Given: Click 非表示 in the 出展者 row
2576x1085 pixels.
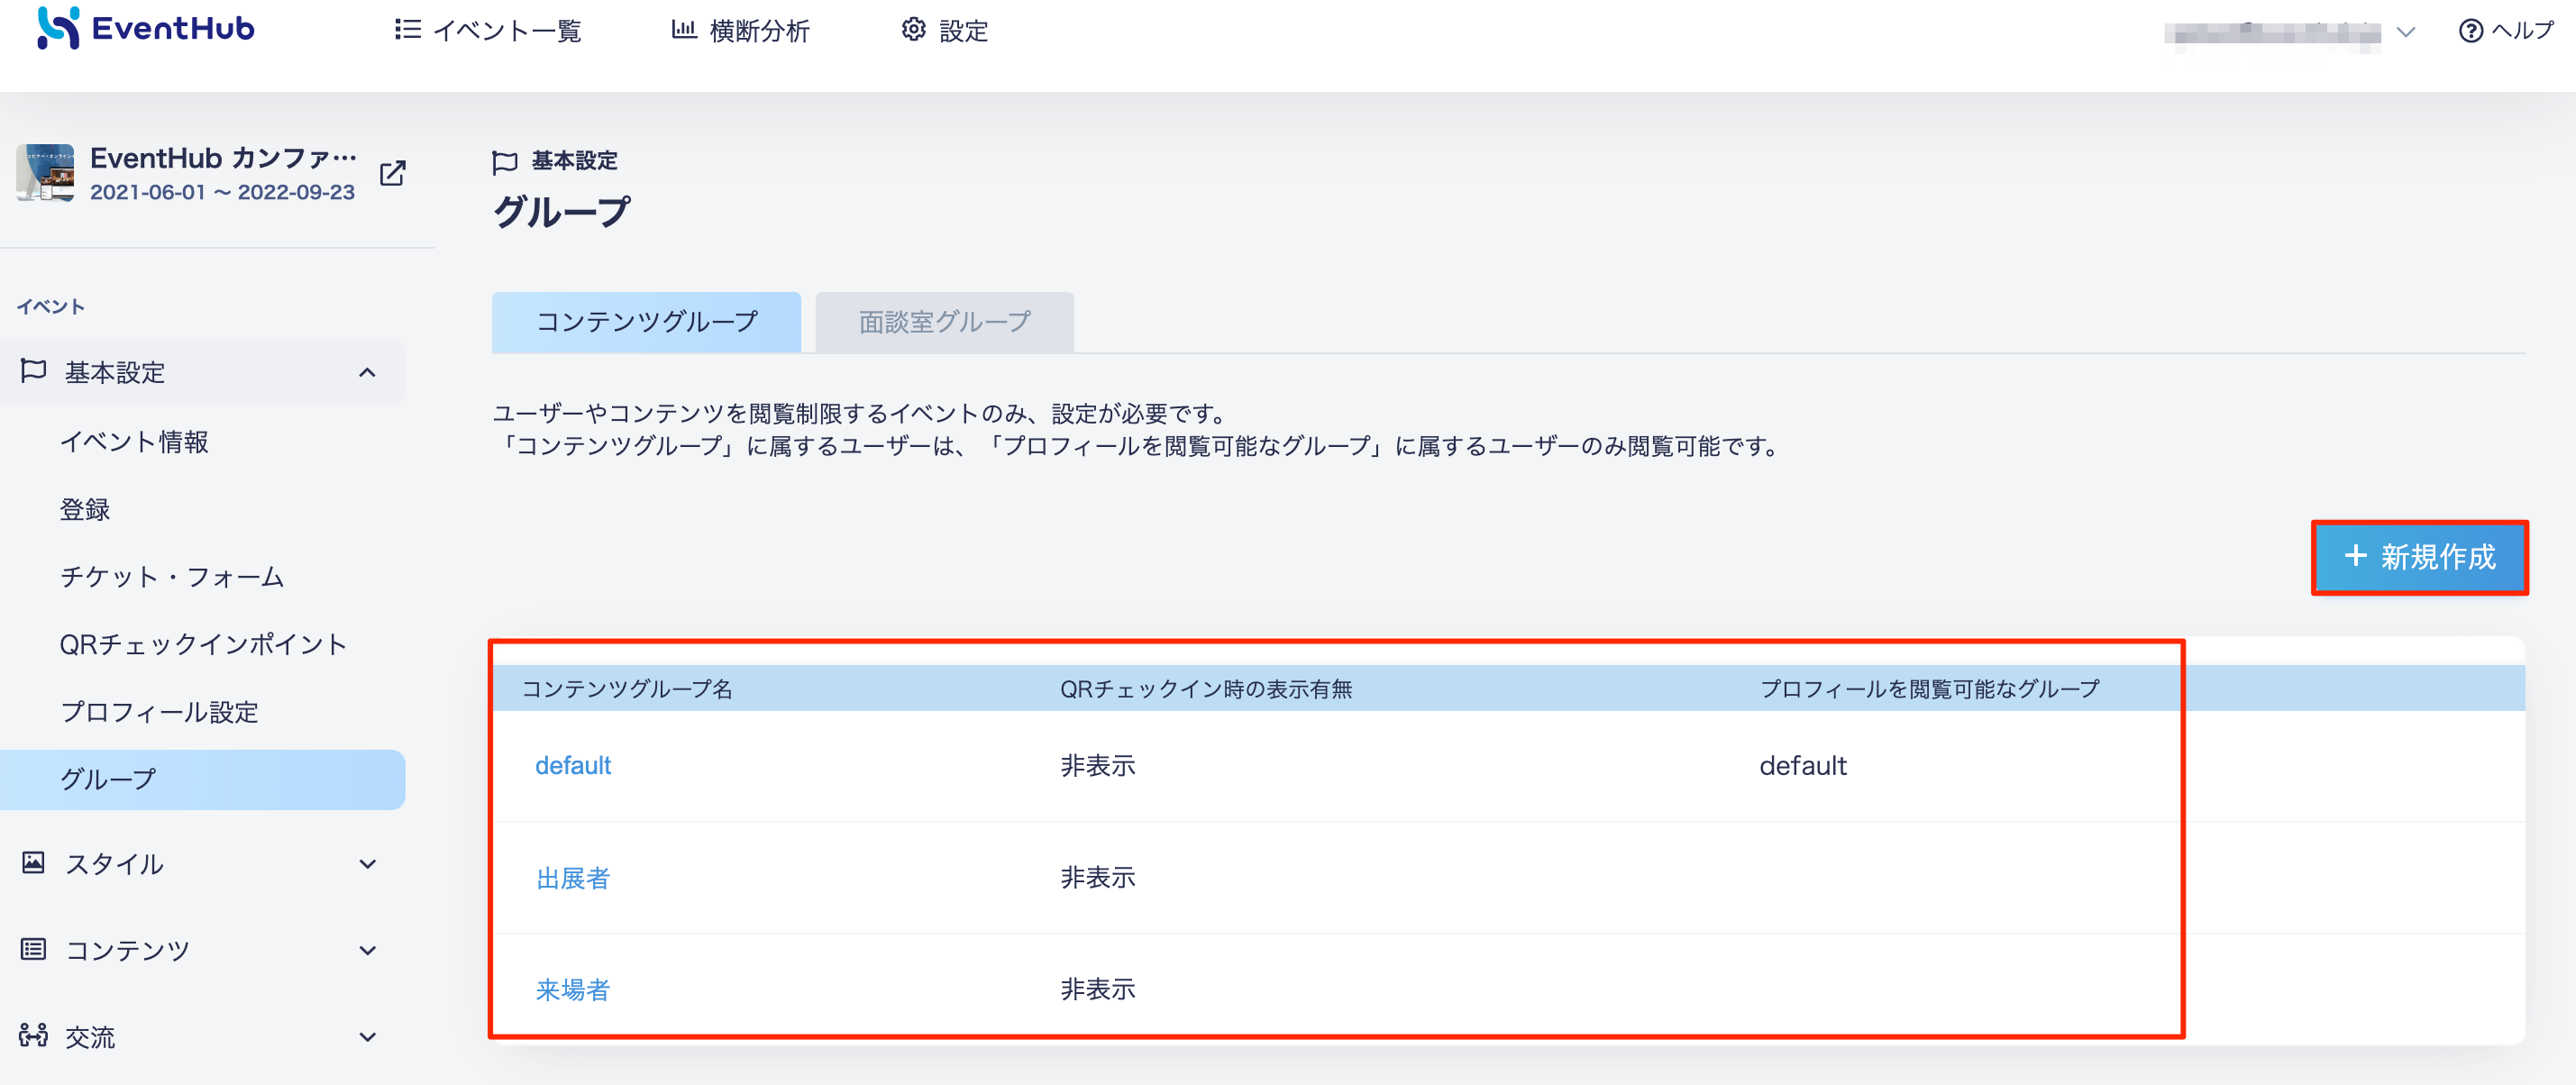Looking at the screenshot, I should tap(1098, 878).
